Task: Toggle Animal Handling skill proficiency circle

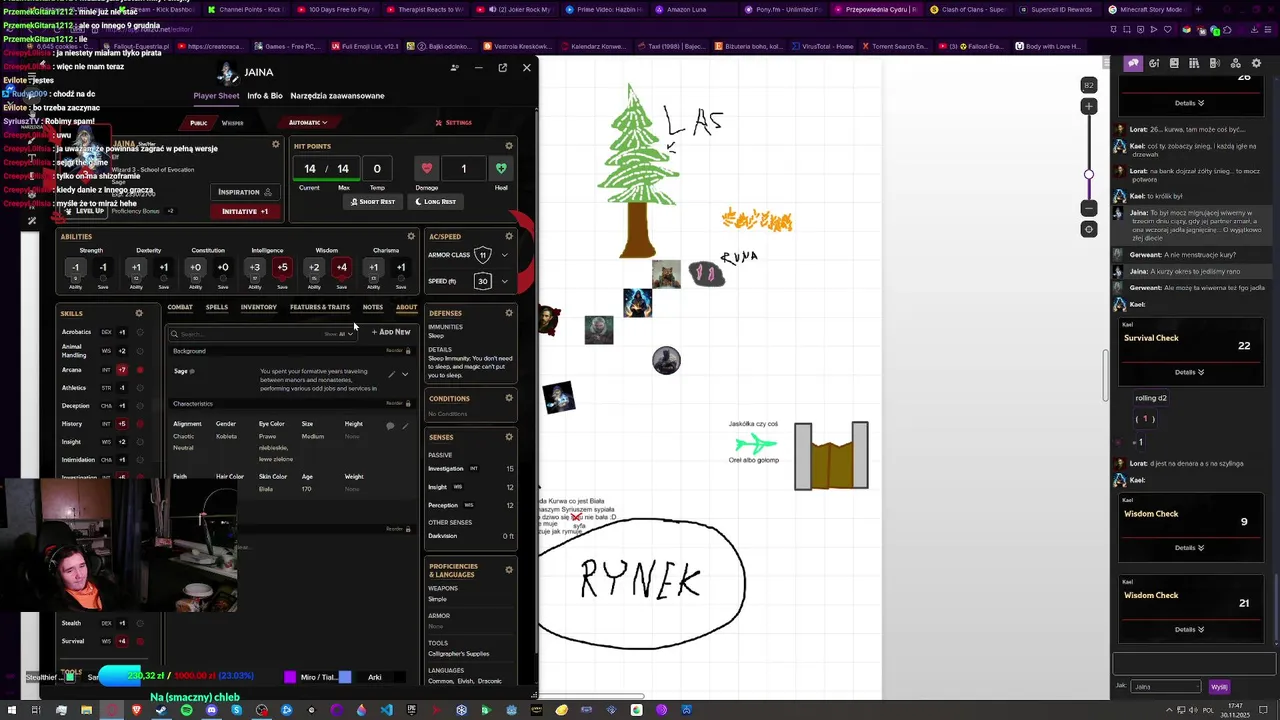Action: (139, 351)
